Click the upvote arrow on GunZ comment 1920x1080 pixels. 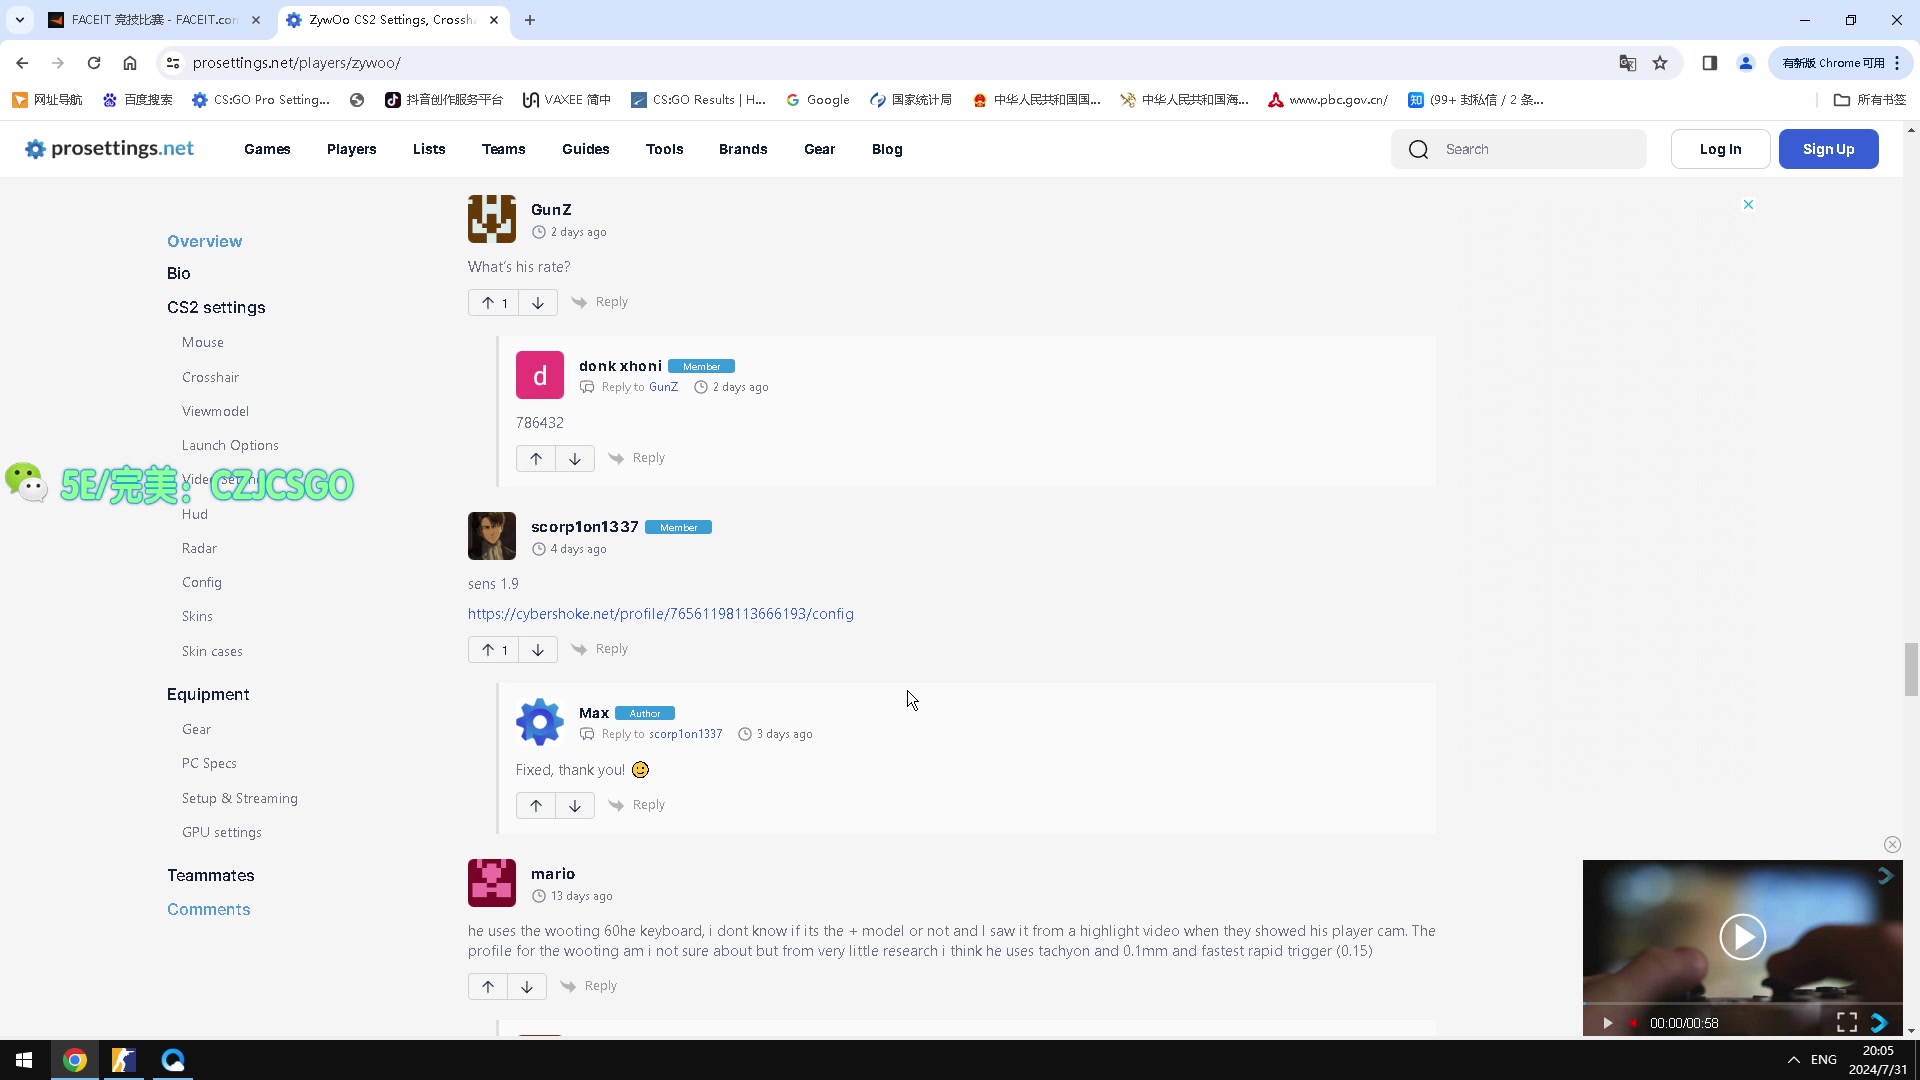(x=487, y=302)
